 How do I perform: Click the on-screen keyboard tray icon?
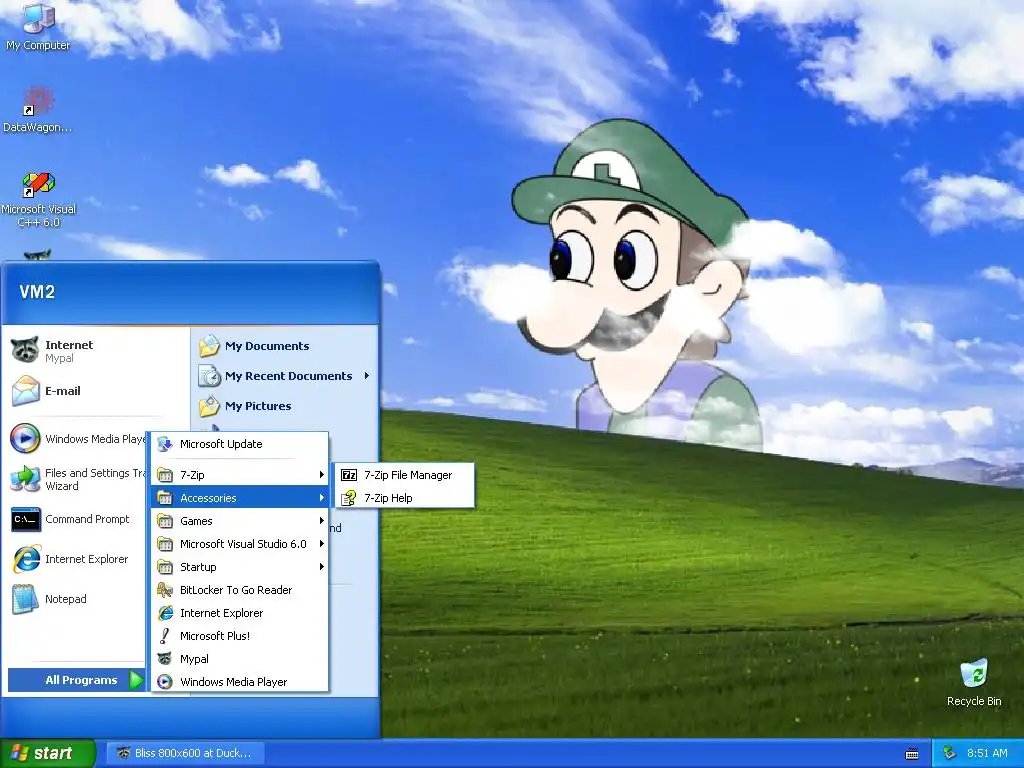click(912, 754)
